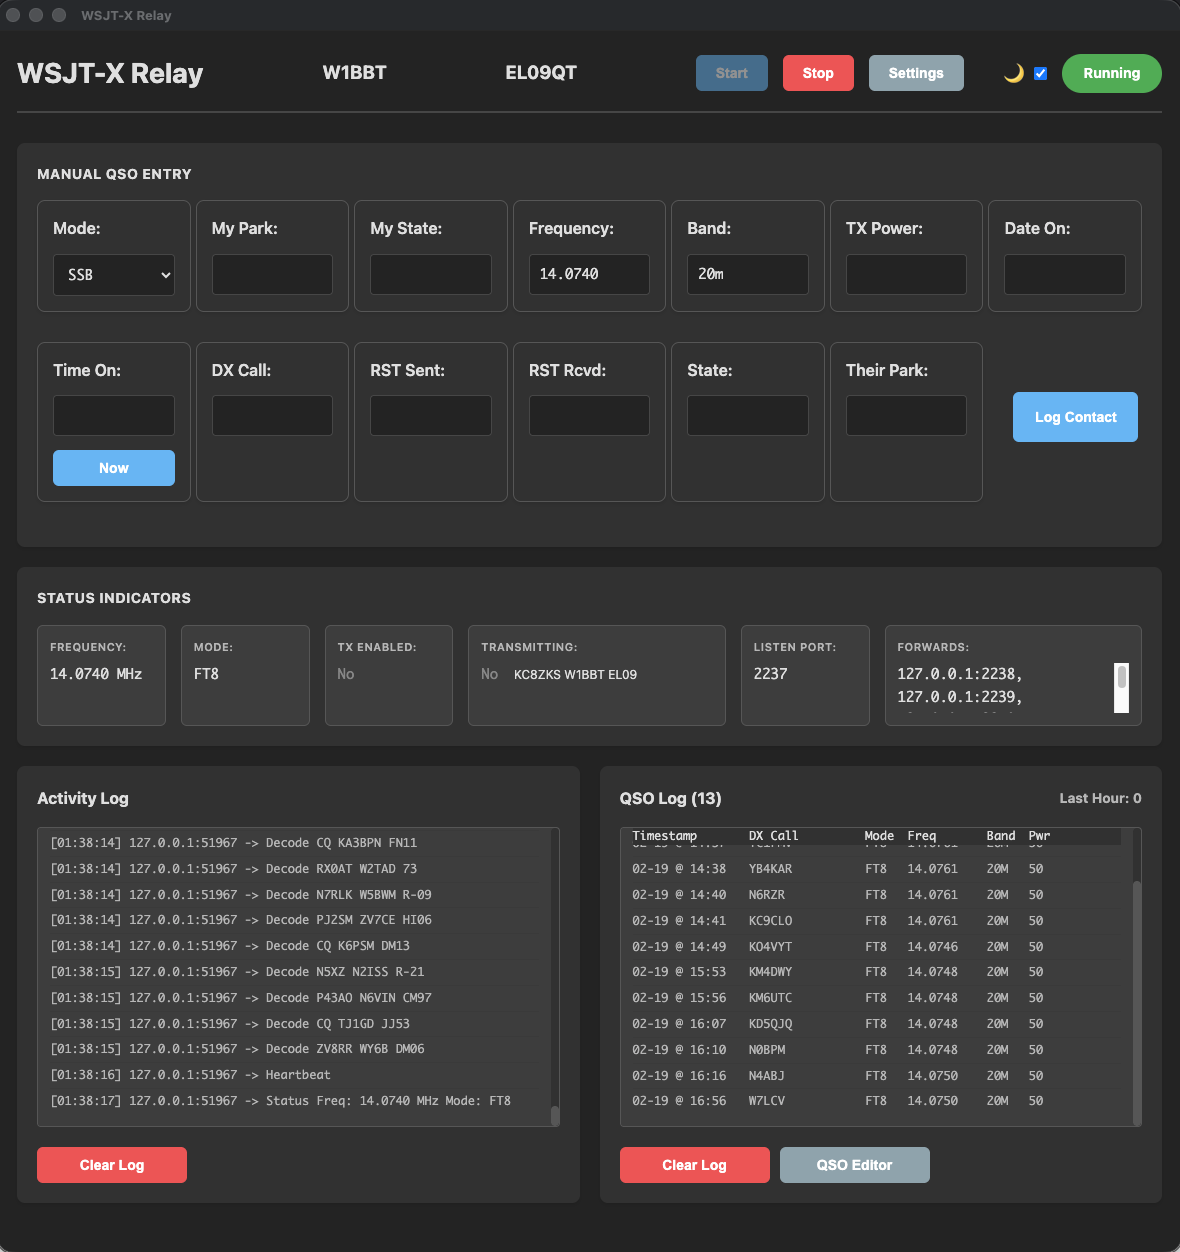Open the QSO Editor
The image size is (1180, 1252).
click(x=854, y=1164)
